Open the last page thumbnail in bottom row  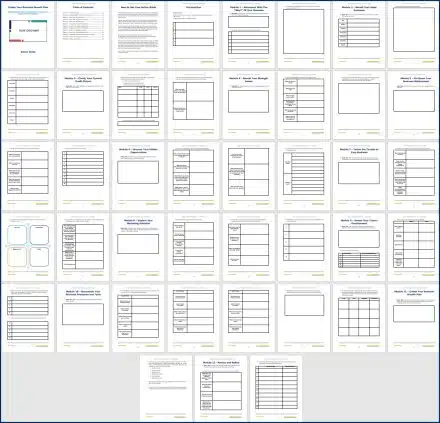[276, 389]
